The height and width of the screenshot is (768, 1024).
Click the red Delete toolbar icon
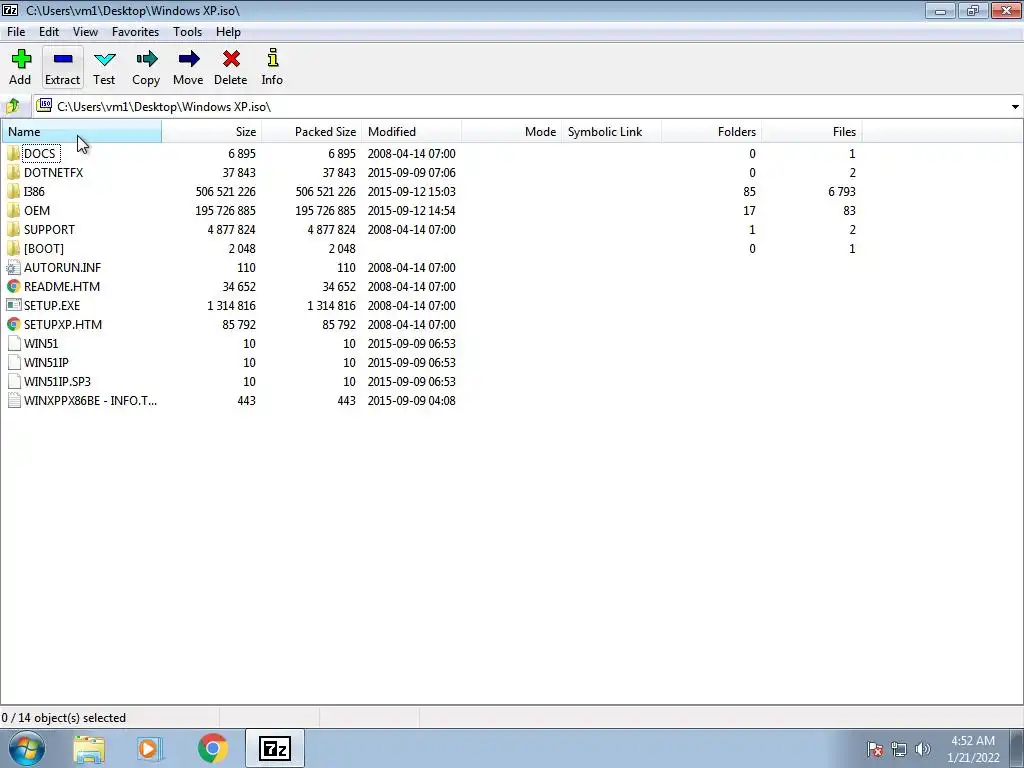(x=231, y=59)
